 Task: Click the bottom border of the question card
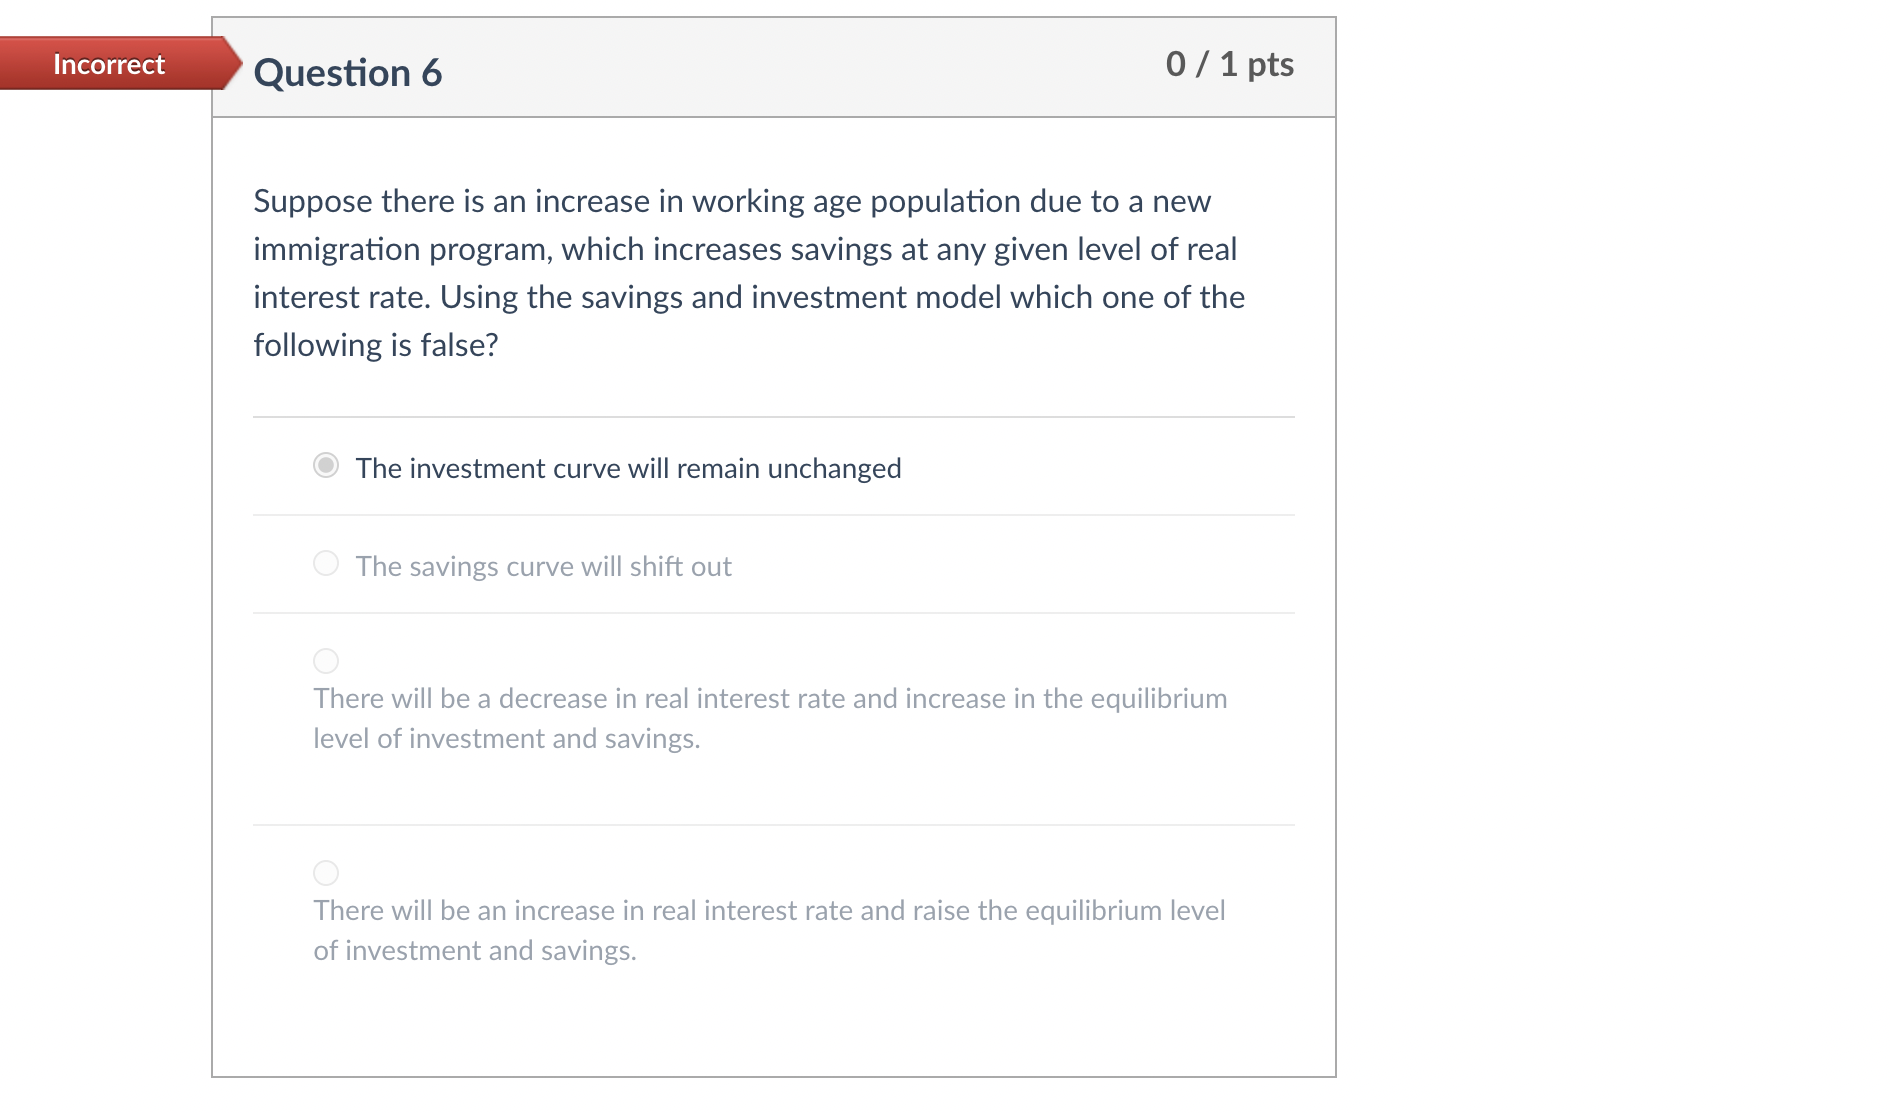tap(775, 1076)
